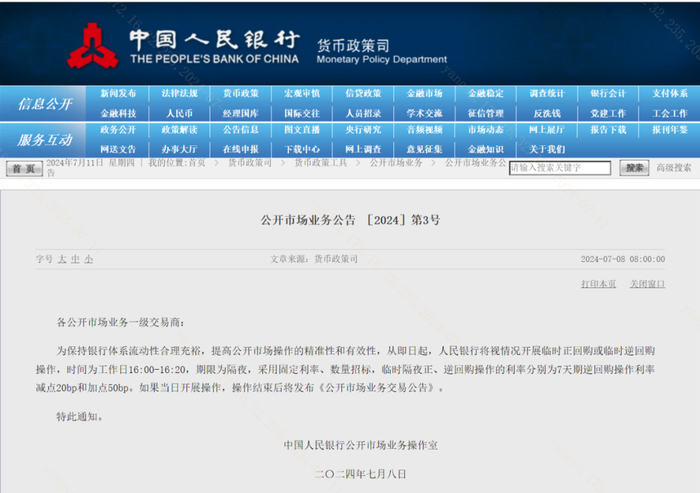The height and width of the screenshot is (493, 700).
Task: Click the 服务互动 section label
Action: pos(45,140)
